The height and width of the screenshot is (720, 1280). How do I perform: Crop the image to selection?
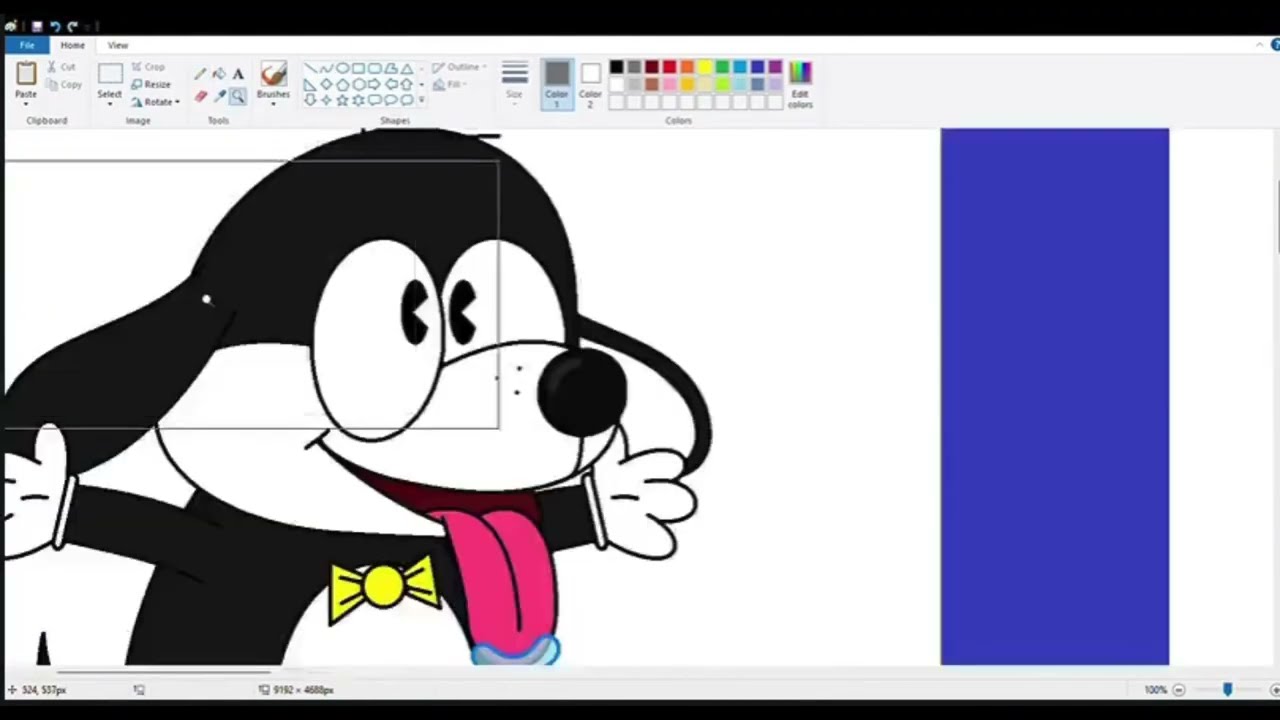(x=148, y=67)
